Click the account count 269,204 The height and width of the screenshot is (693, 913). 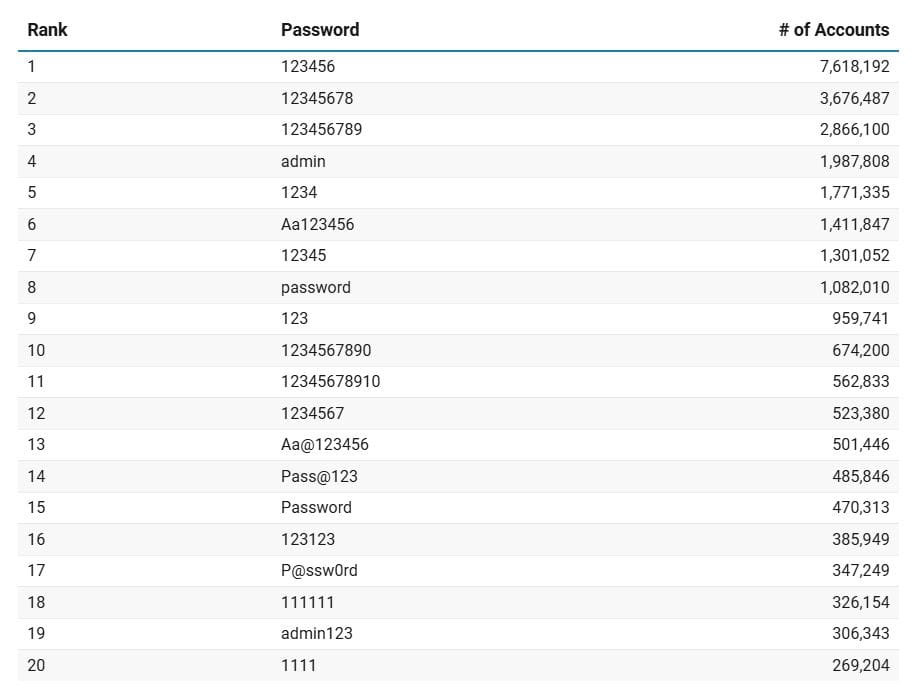[860, 665]
